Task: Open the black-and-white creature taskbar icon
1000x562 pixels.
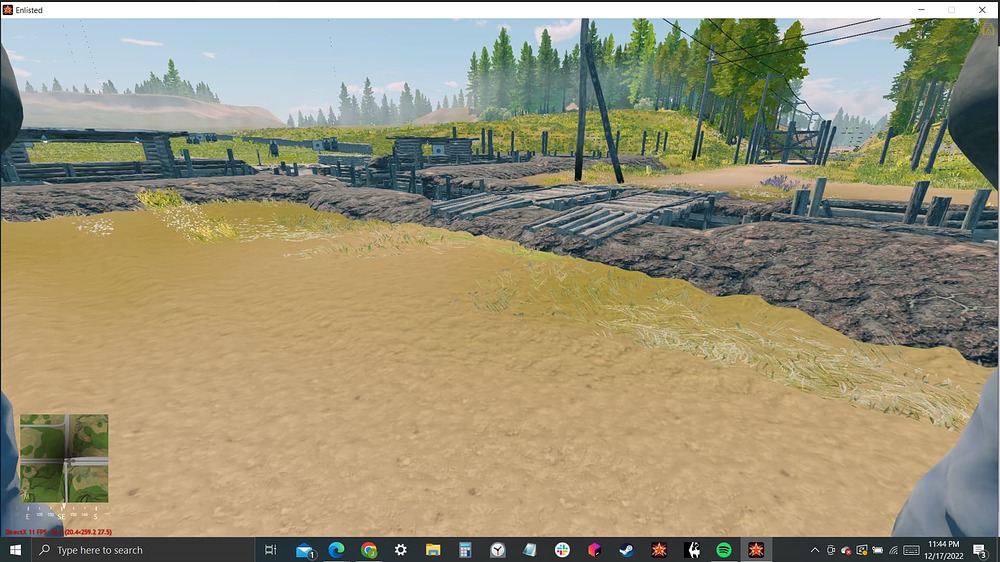Action: [x=692, y=550]
